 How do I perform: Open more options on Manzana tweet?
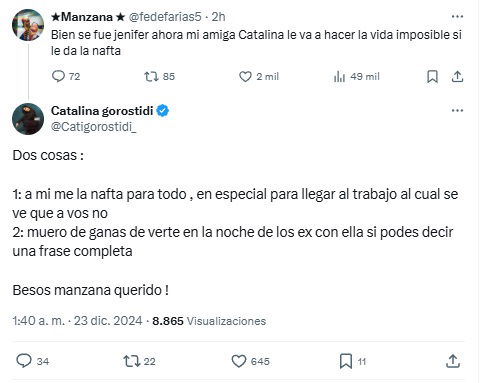point(457,16)
